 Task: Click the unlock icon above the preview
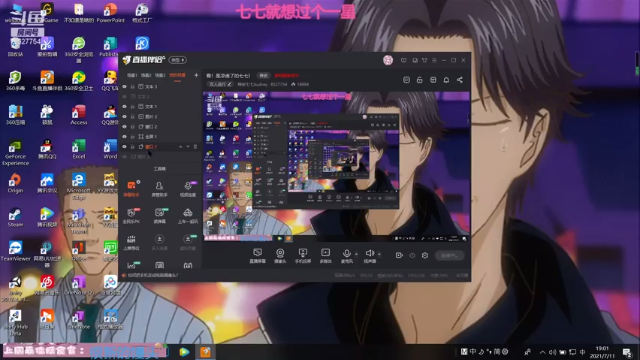[x=420, y=80]
